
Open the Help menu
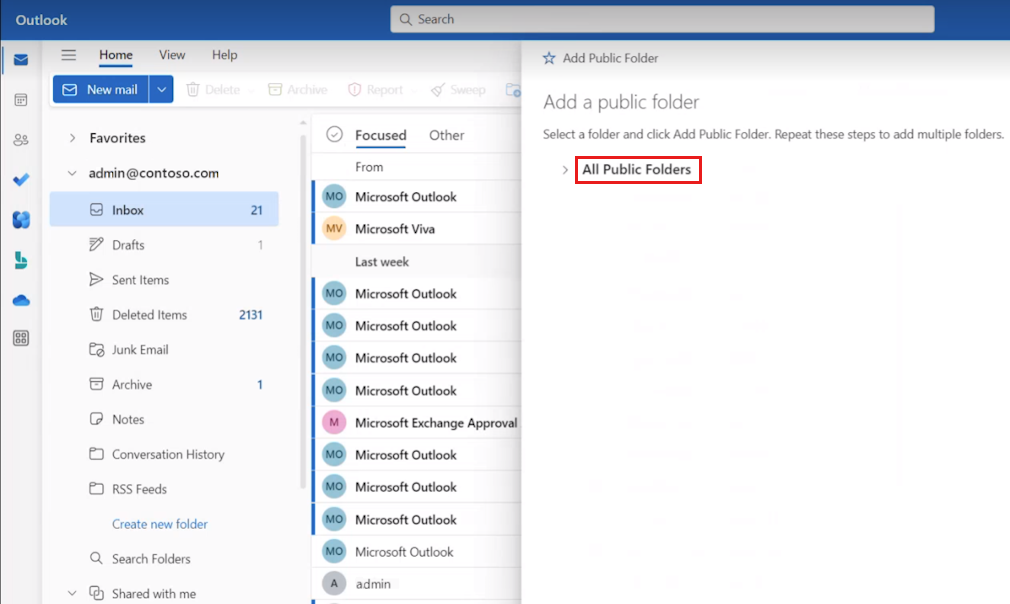coord(224,55)
